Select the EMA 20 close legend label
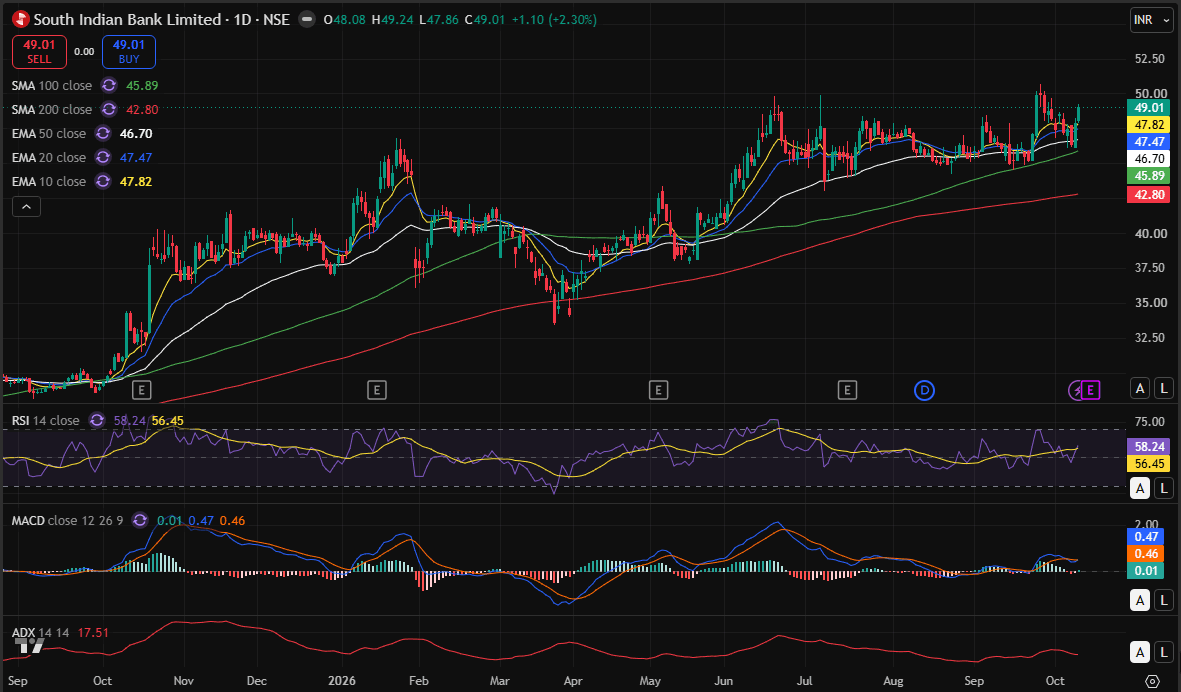 48,157
